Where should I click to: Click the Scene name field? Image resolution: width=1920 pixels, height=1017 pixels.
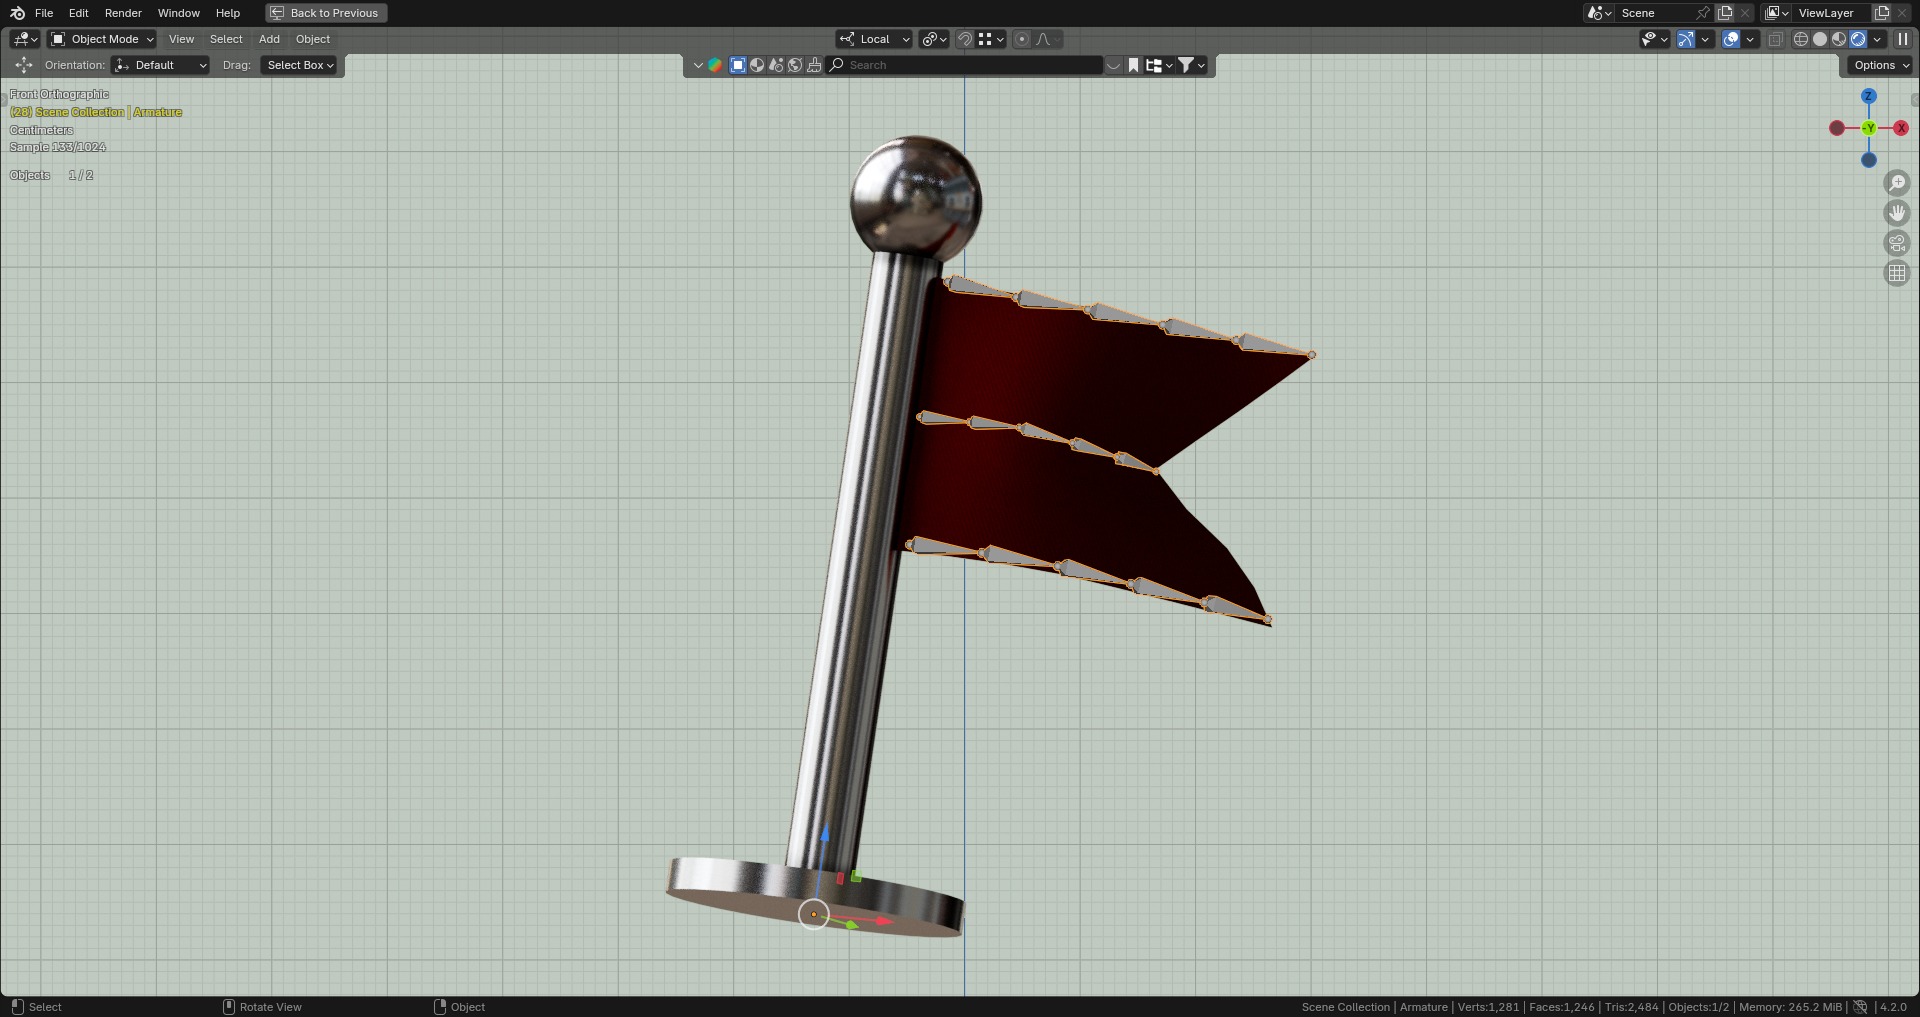(1656, 13)
